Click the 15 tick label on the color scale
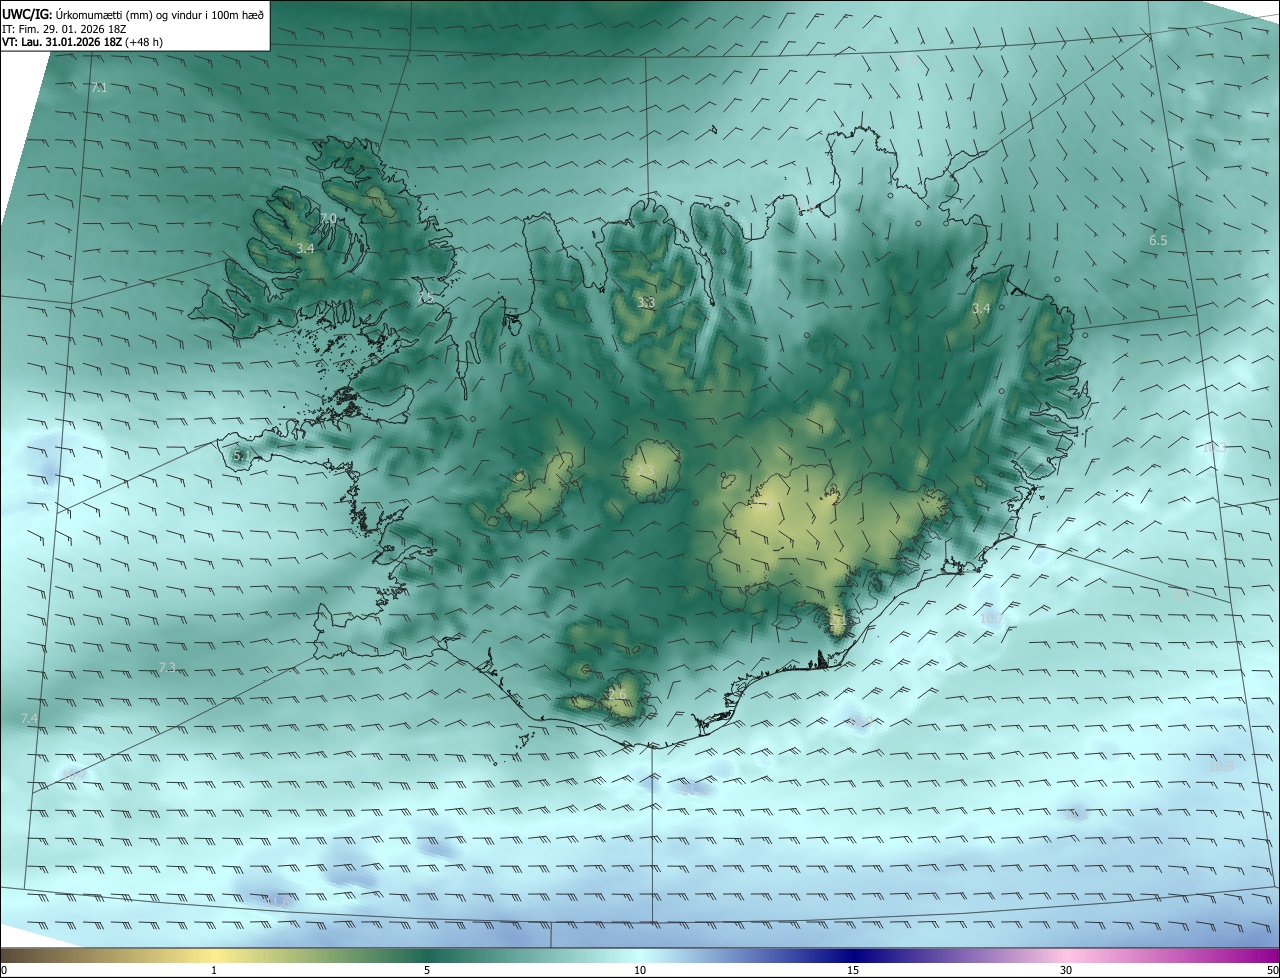1280x978 pixels. (x=853, y=970)
